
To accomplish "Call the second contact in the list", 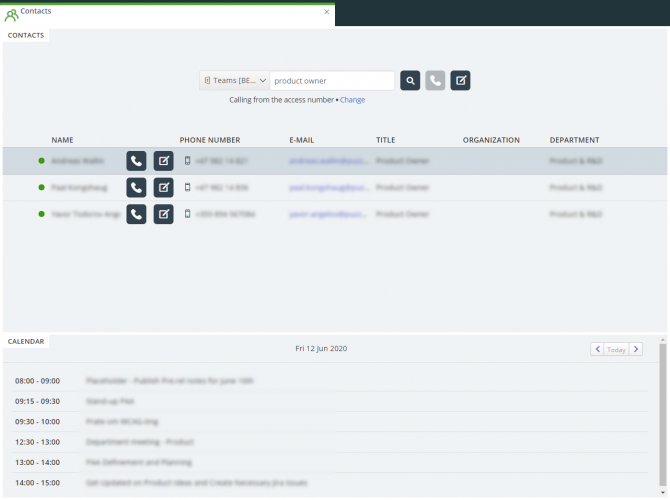I will pos(136,187).
